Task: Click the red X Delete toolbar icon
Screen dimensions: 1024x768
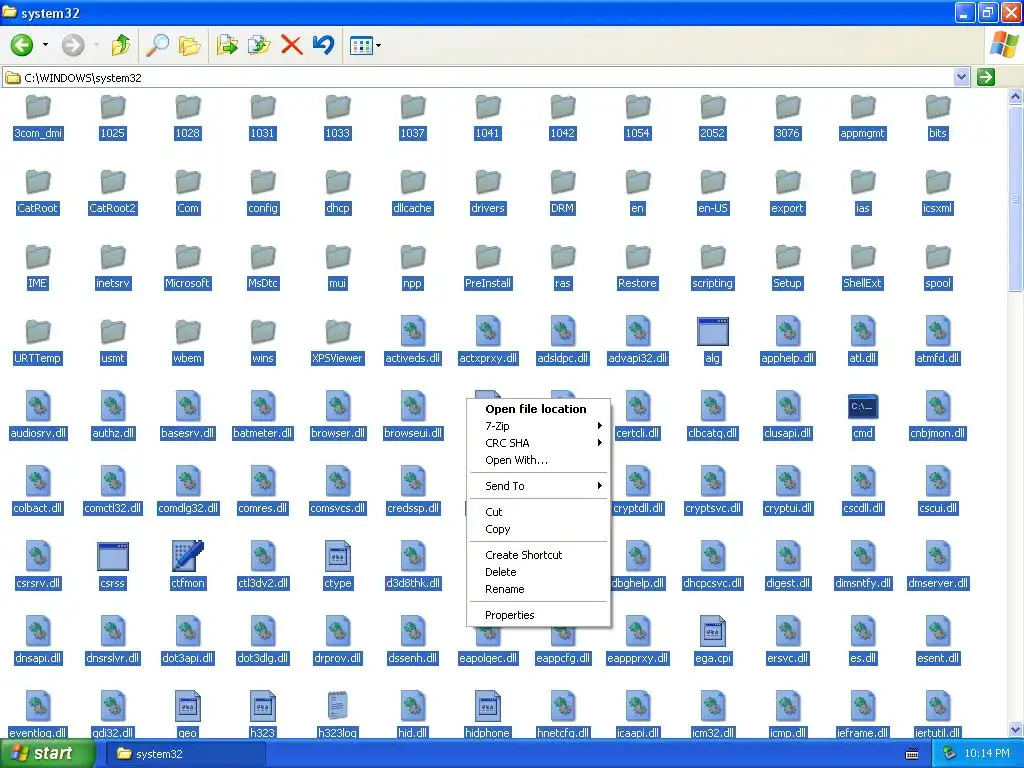Action: pos(291,45)
